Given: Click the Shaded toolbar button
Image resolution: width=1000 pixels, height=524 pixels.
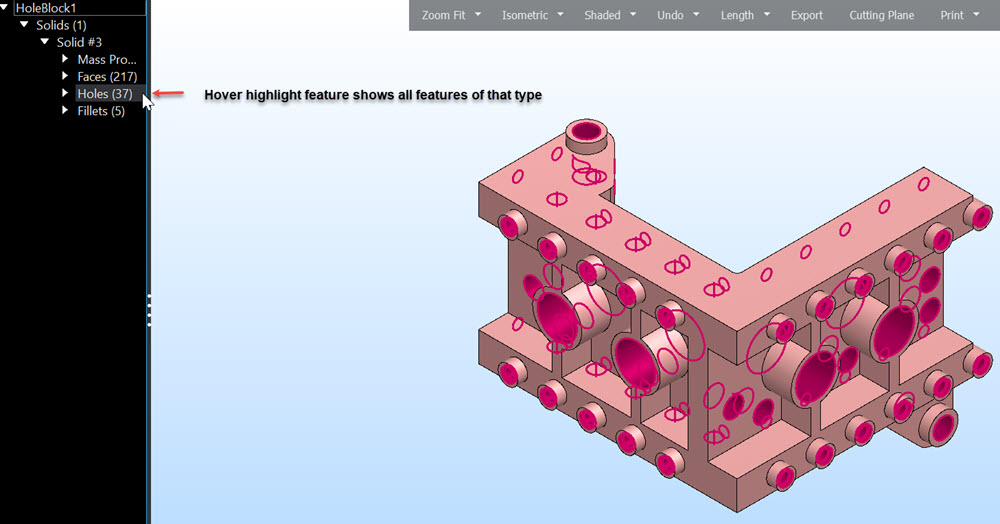Looking at the screenshot, I should click(x=602, y=15).
